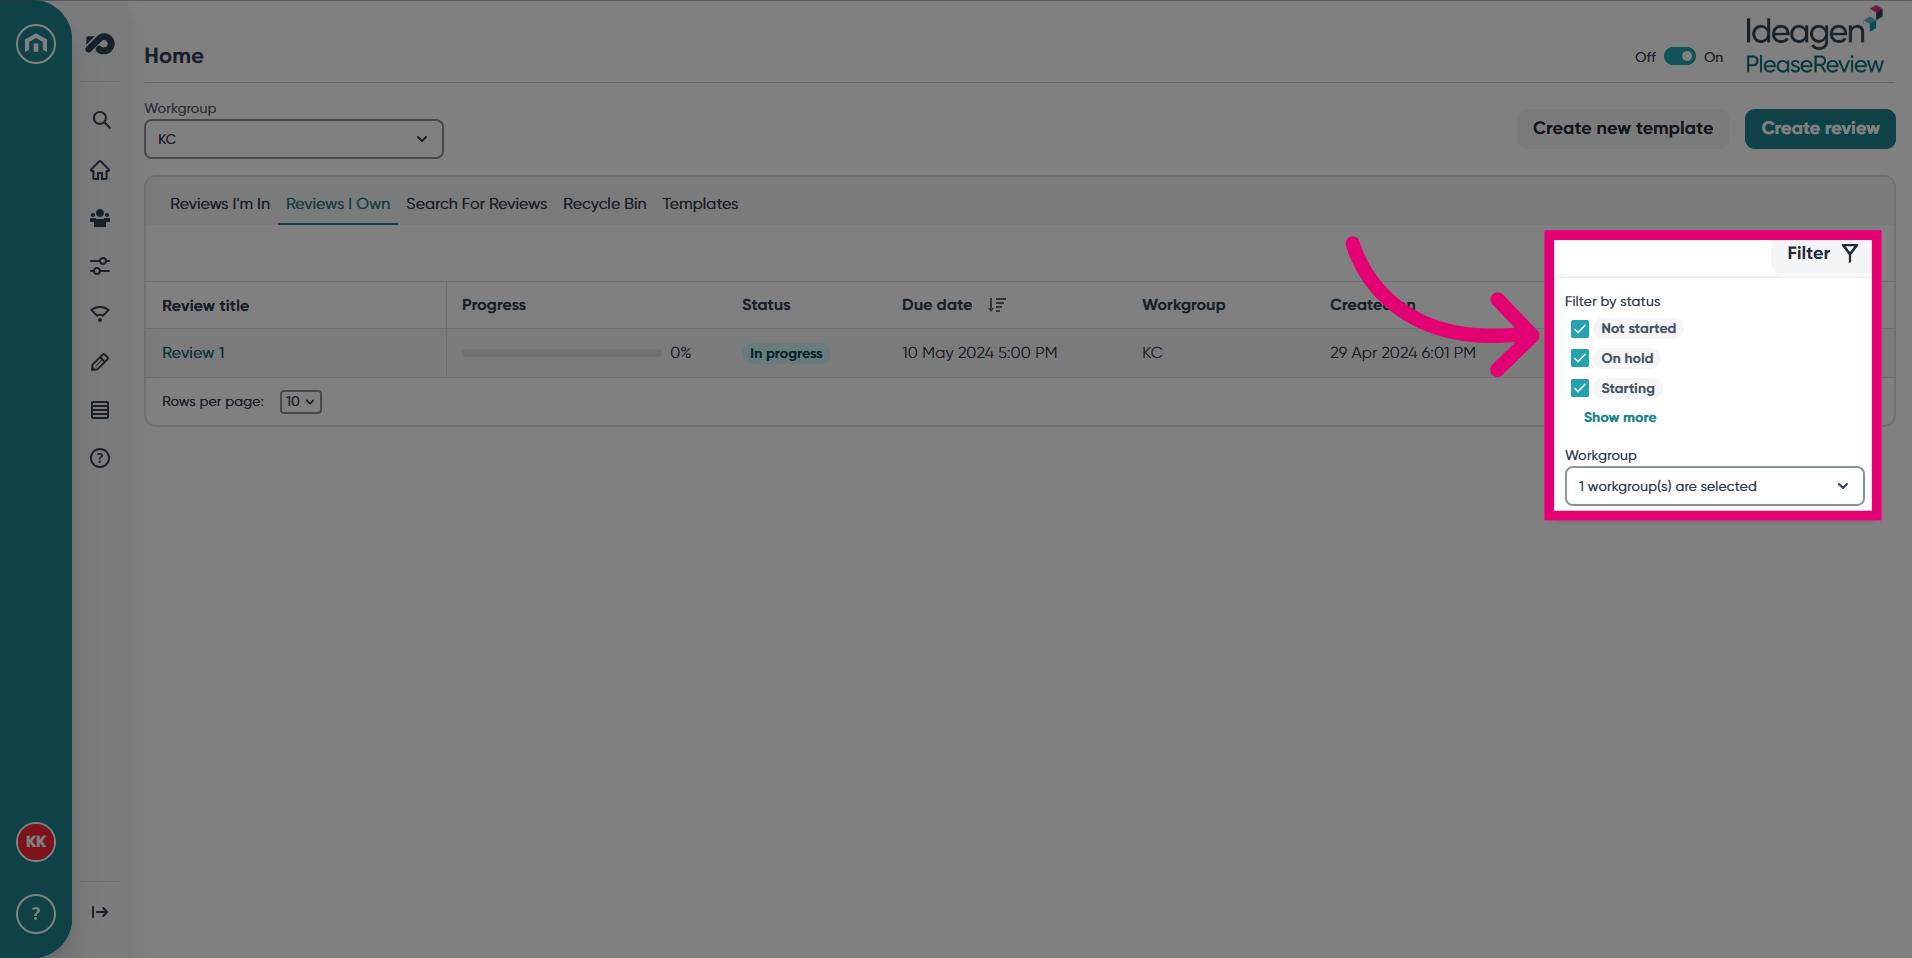Click the Home page heading
Screen dimensions: 1912x958
(x=174, y=56)
